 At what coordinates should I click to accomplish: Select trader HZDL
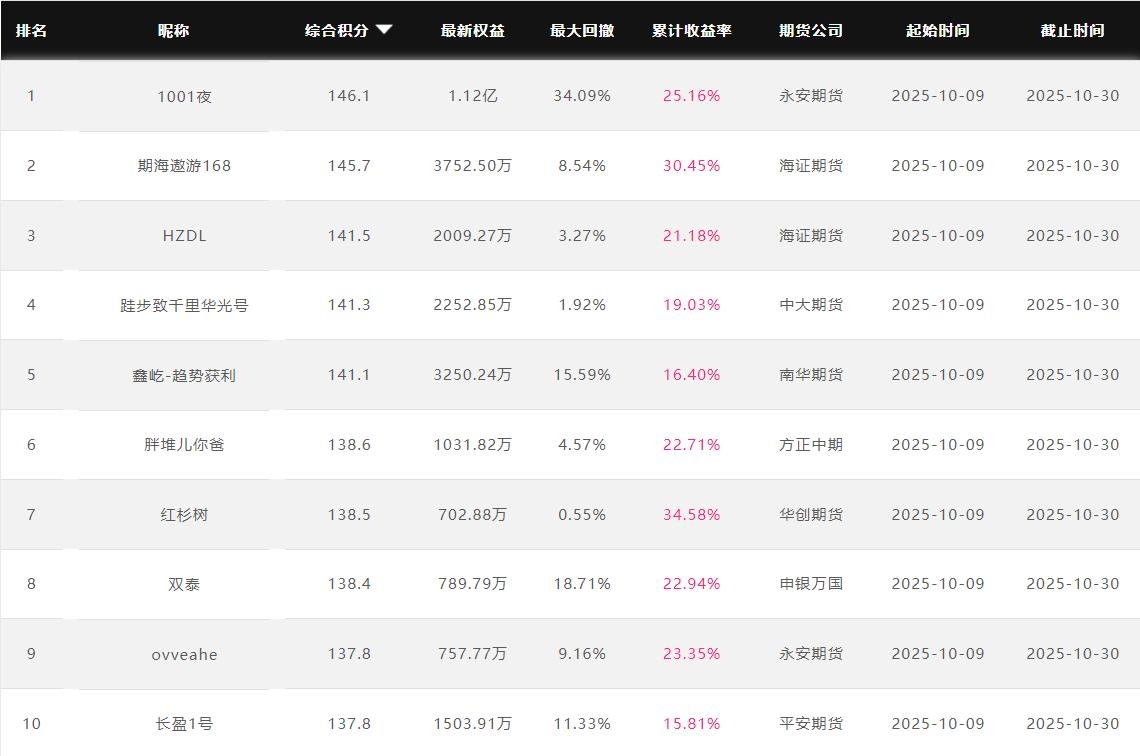click(x=184, y=236)
